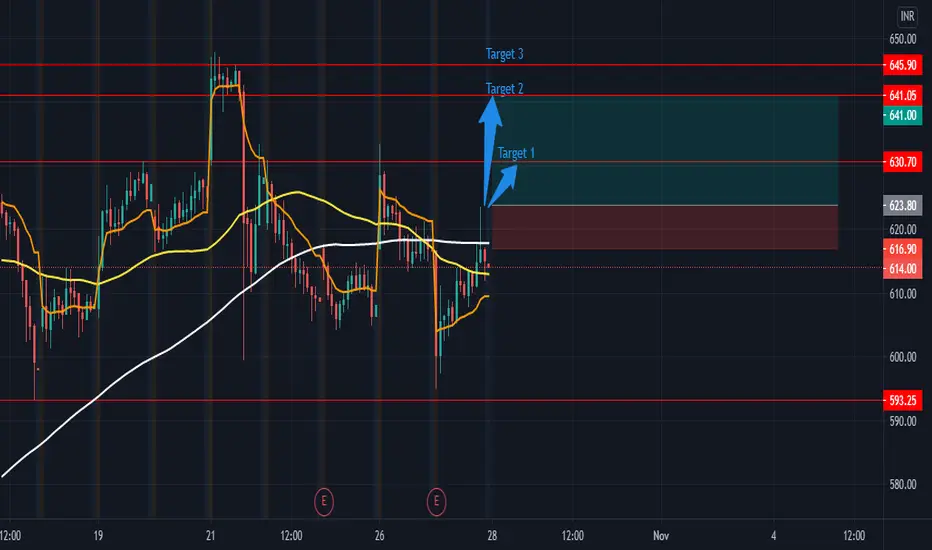Click the 590.00 price axis tick

tap(902, 422)
